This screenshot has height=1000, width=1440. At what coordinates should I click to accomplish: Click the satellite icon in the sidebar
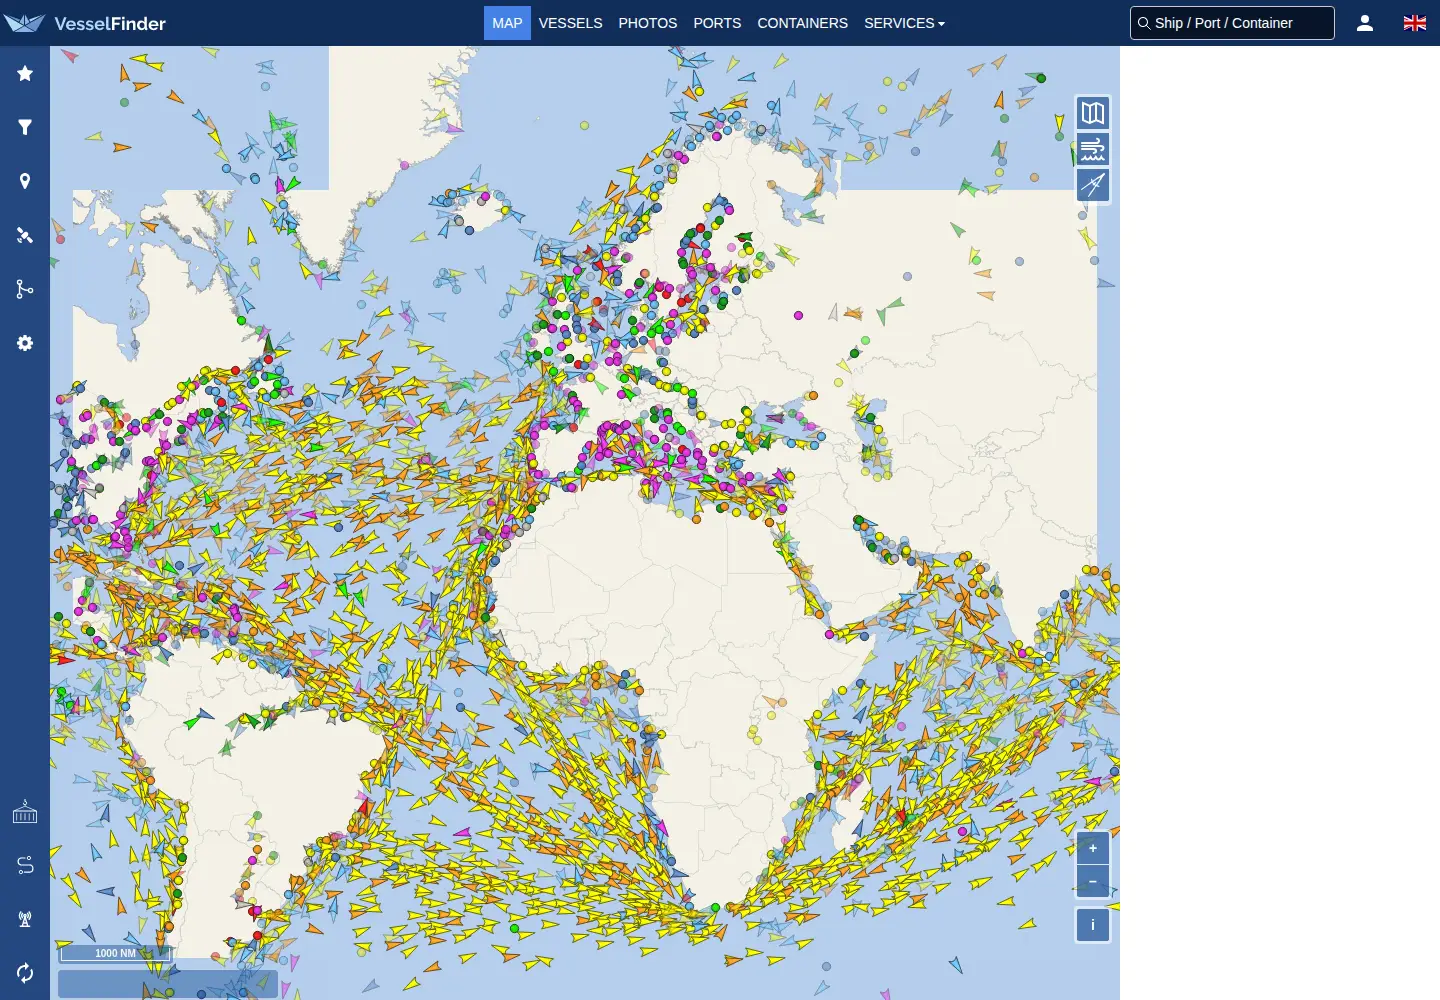tap(25, 235)
